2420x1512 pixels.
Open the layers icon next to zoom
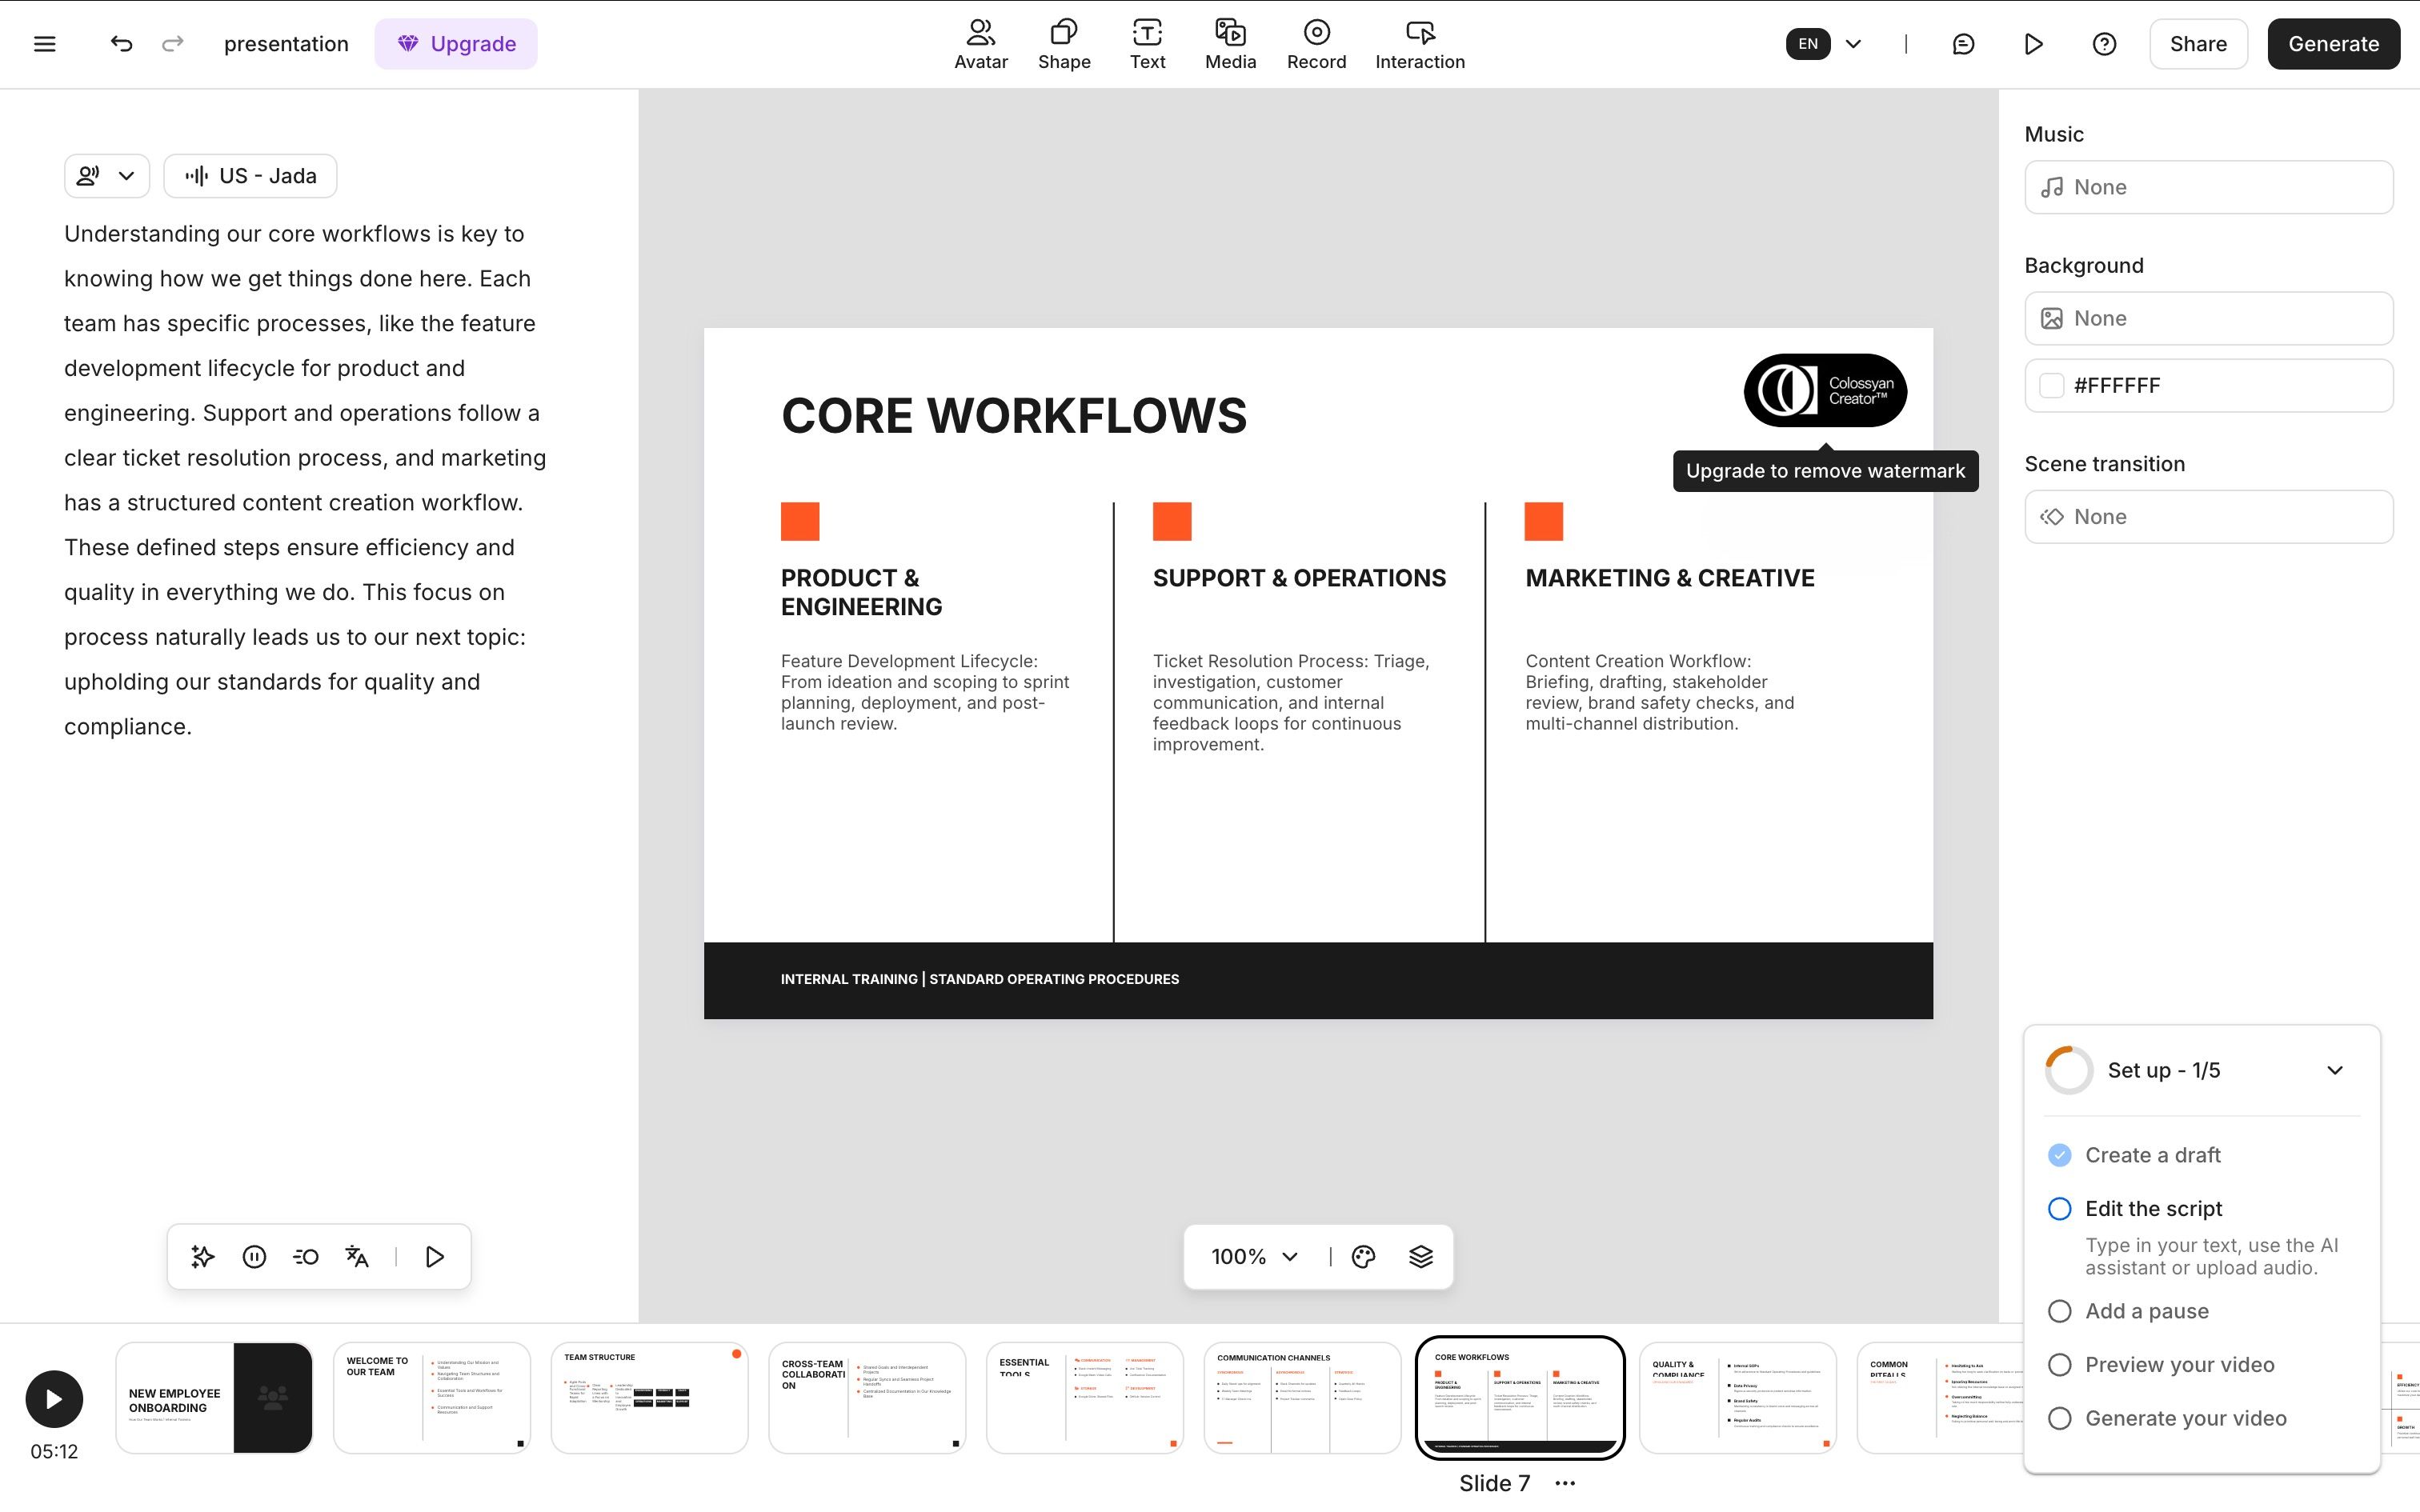click(1420, 1256)
